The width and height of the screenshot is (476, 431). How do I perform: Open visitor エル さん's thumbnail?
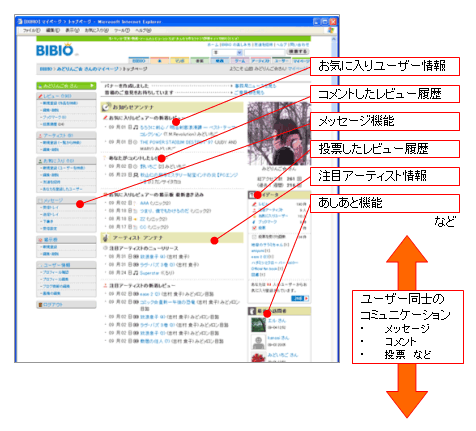click(258, 324)
